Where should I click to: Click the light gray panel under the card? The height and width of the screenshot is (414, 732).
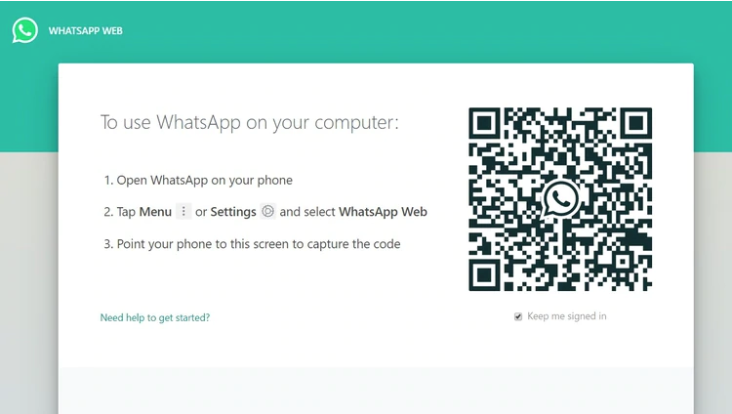(376, 390)
